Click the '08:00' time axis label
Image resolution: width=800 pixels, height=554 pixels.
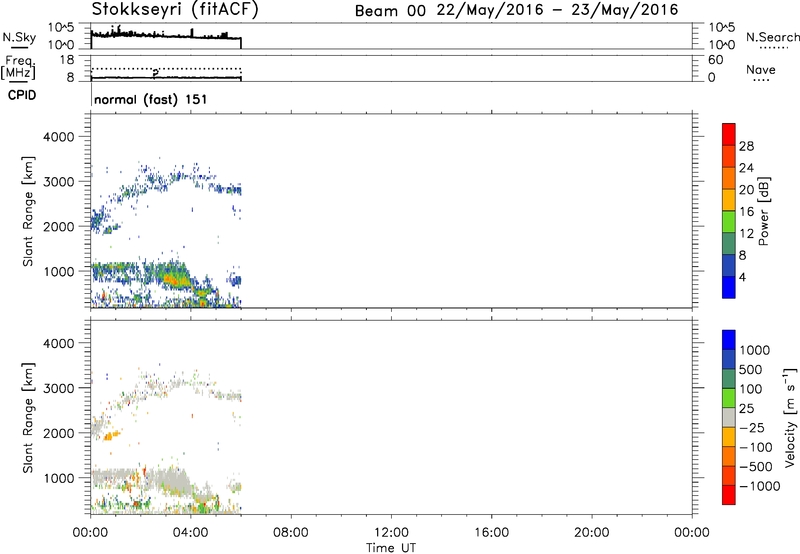tap(290, 533)
